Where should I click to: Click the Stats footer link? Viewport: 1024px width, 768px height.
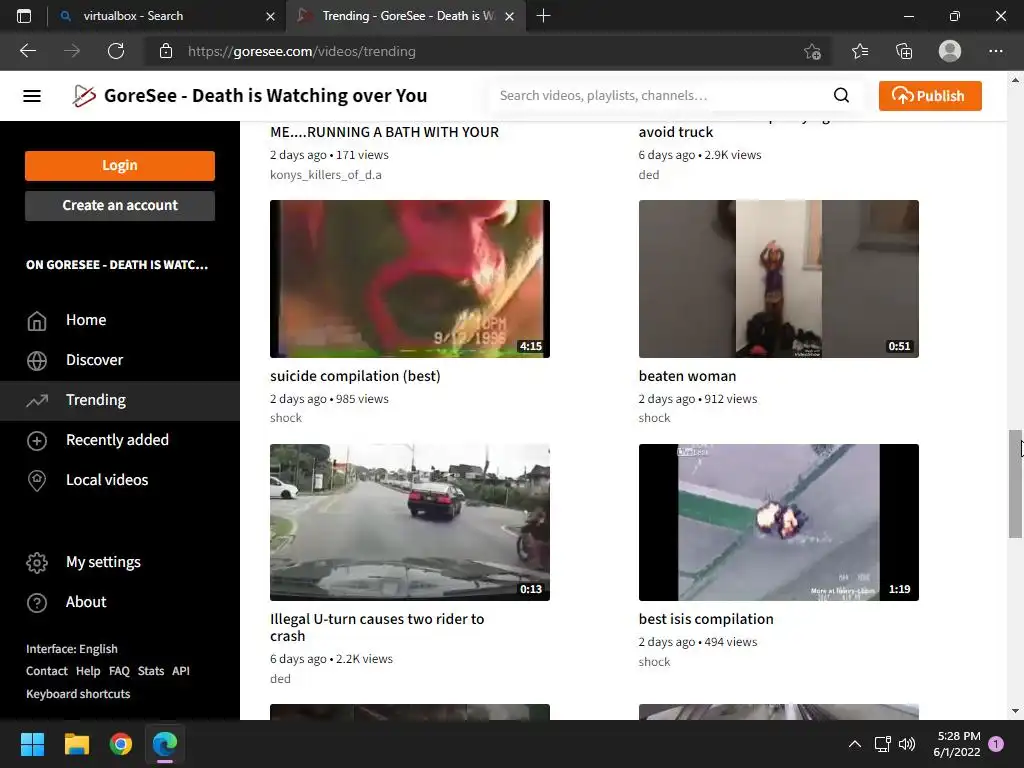151,671
